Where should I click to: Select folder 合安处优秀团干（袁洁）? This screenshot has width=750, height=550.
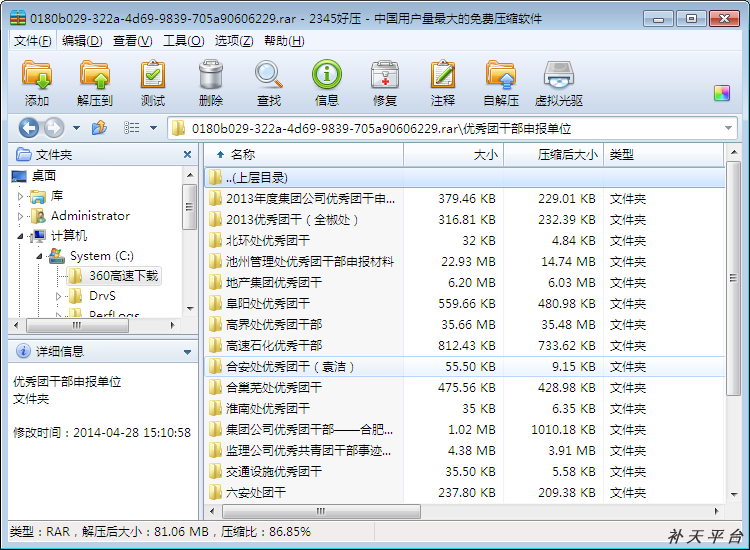point(465,367)
